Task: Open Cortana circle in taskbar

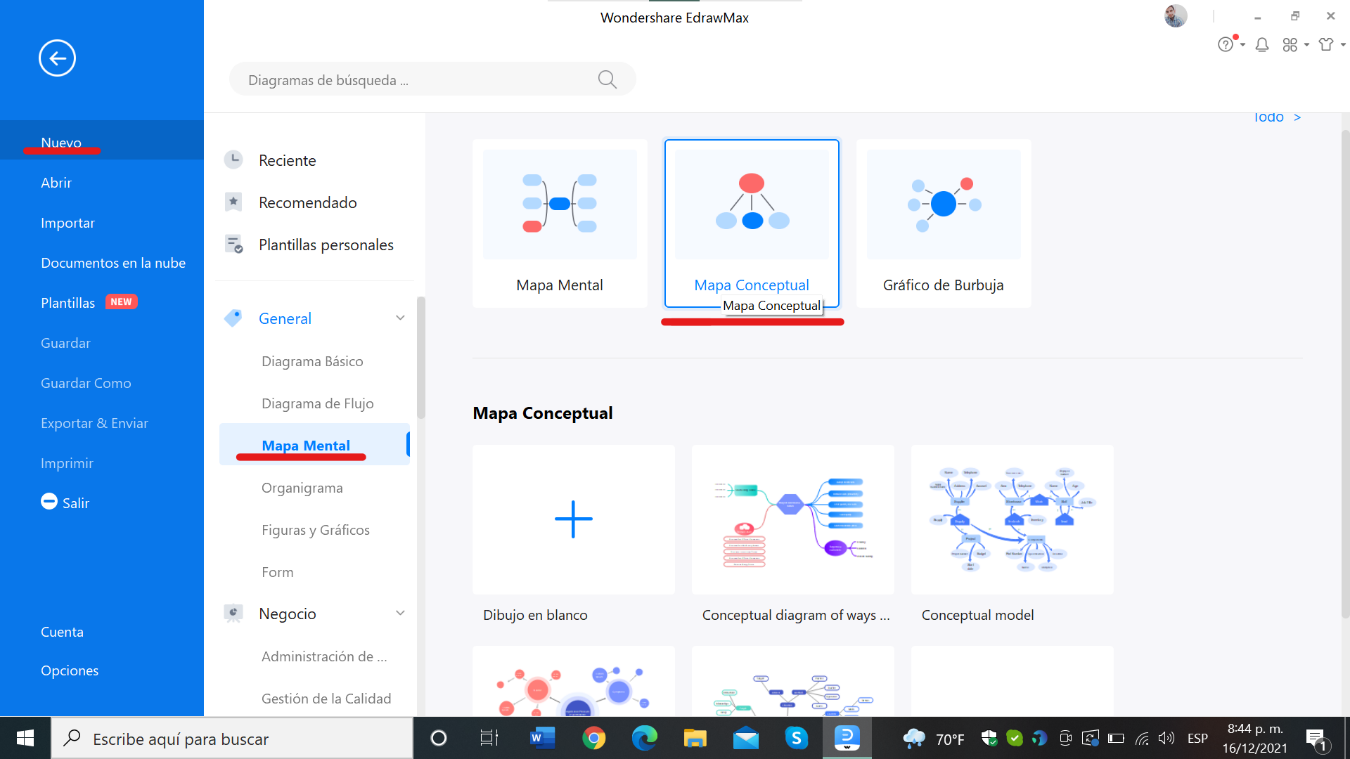Action: [438, 738]
